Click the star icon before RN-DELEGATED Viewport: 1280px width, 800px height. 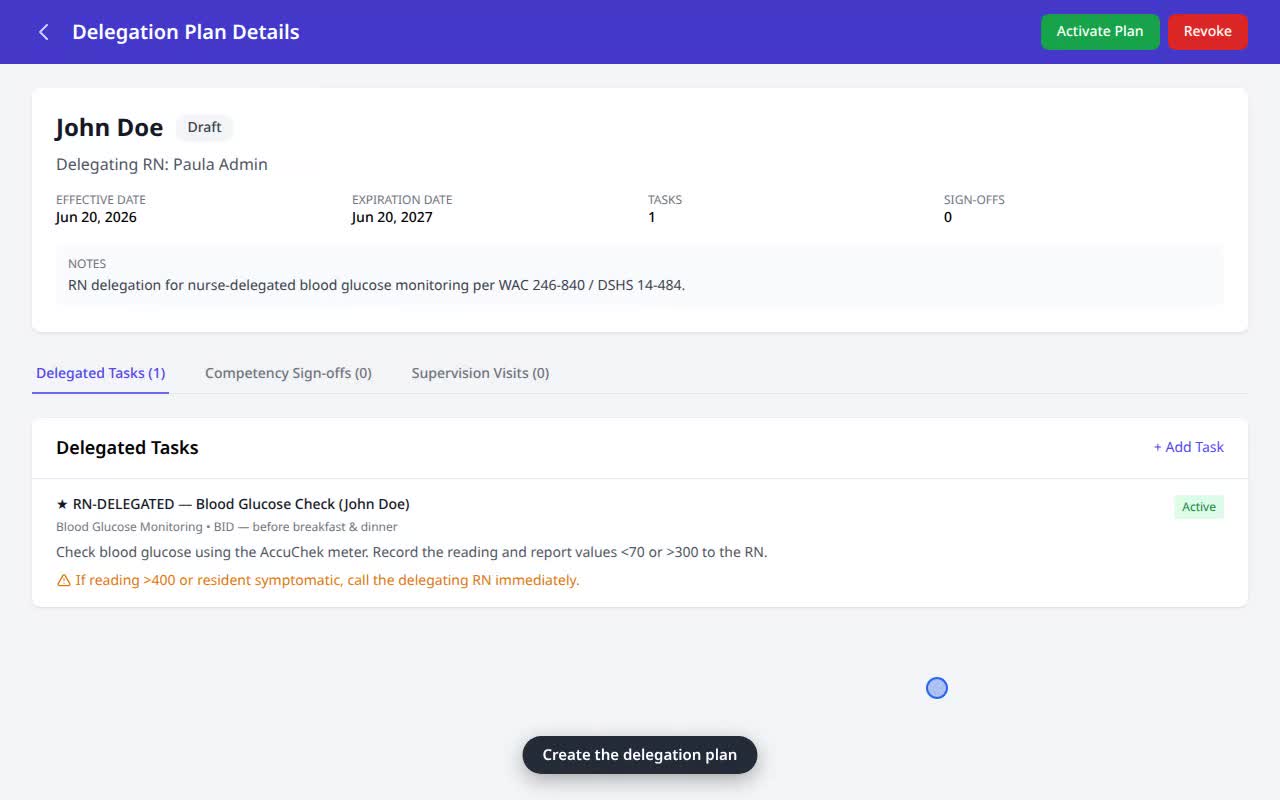pos(62,504)
